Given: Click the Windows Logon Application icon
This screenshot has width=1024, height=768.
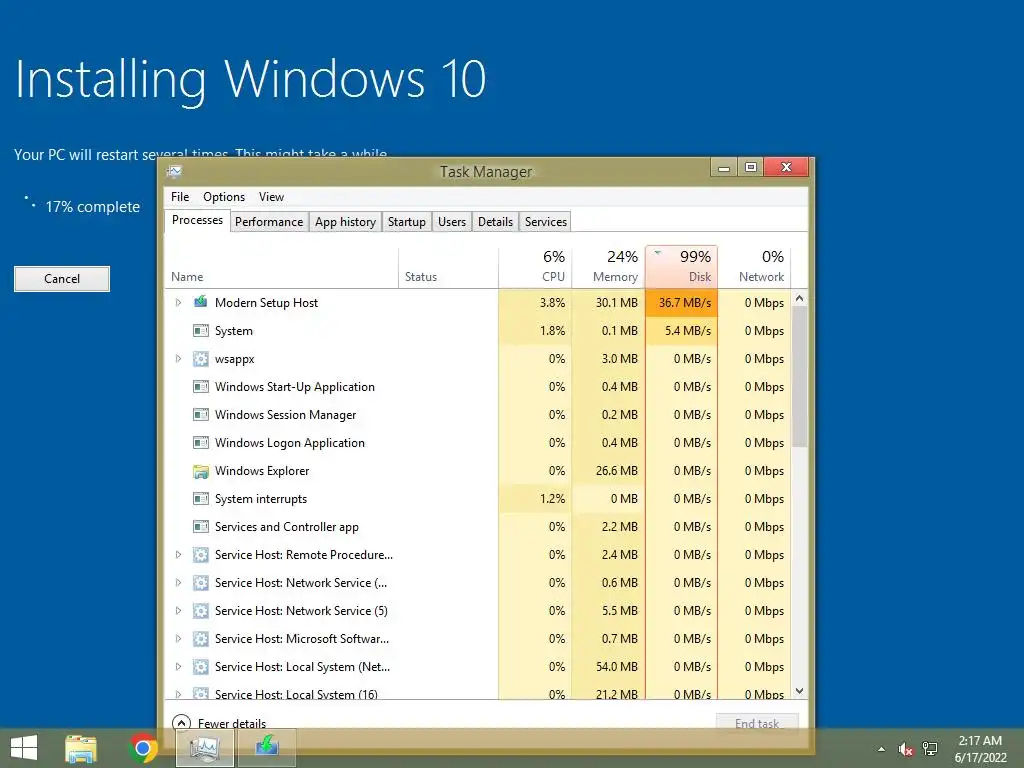Looking at the screenshot, I should (200, 443).
